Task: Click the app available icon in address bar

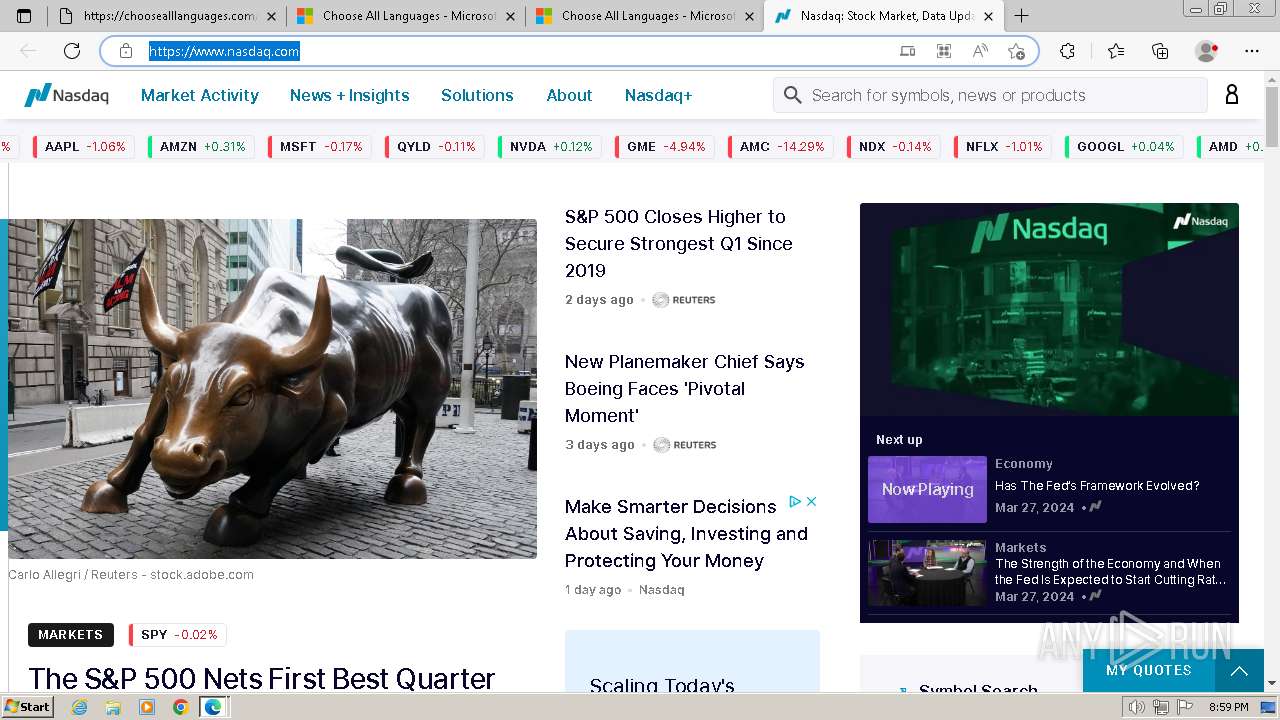Action: pyautogui.click(x=907, y=51)
